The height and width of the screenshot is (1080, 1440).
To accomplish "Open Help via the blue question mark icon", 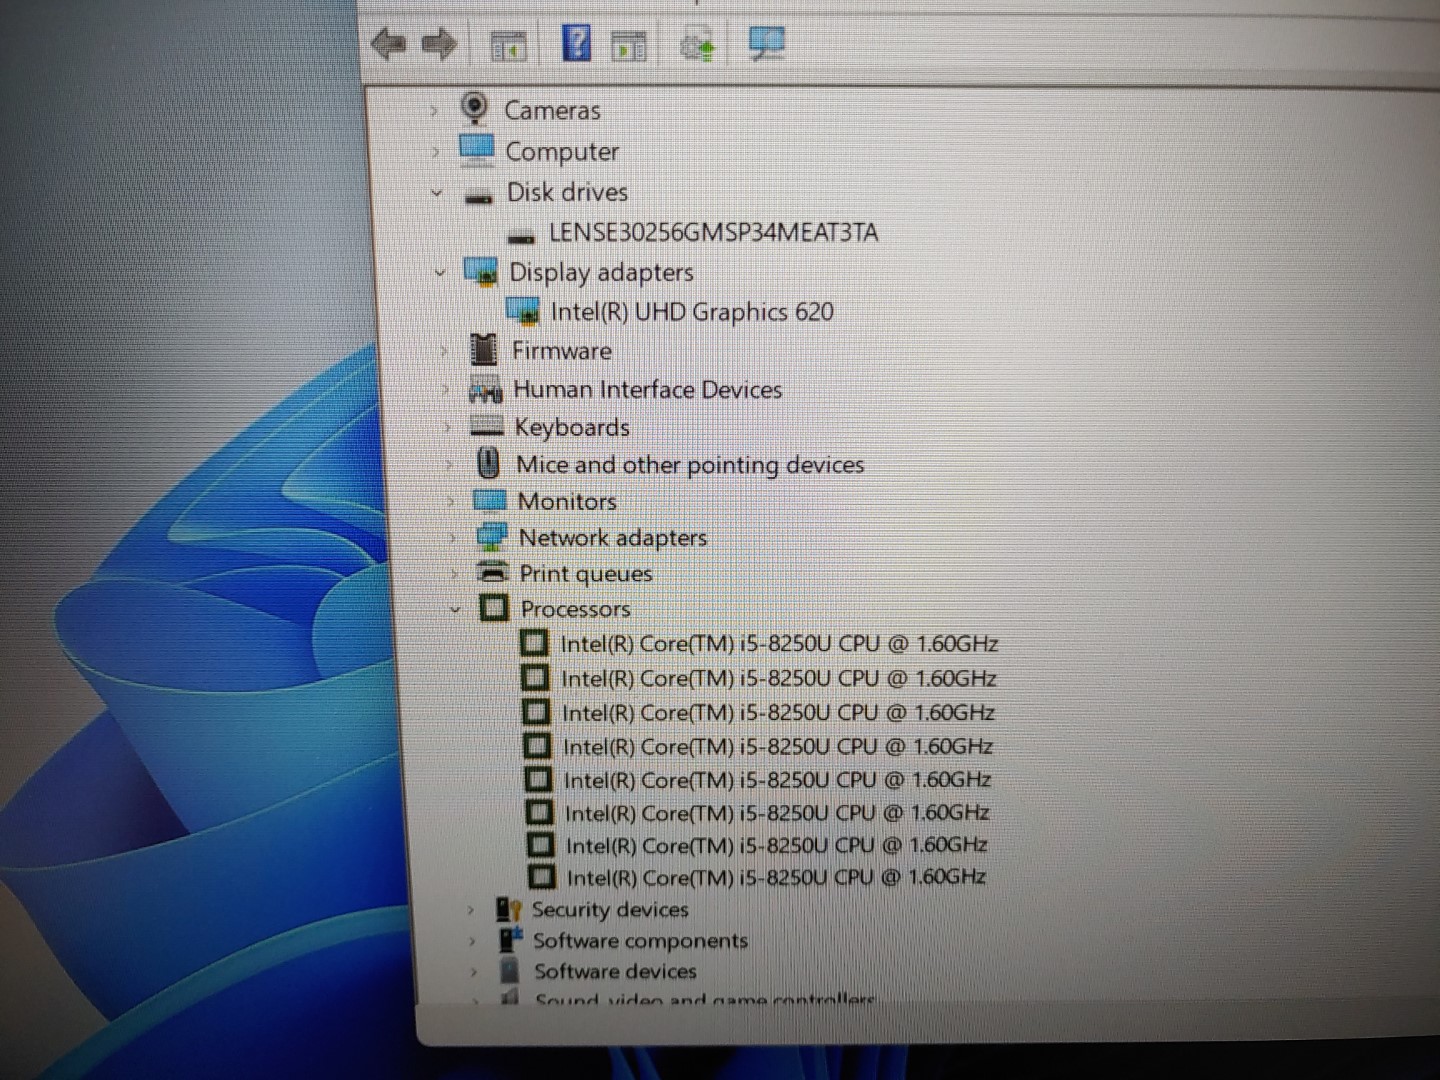I will [577, 43].
